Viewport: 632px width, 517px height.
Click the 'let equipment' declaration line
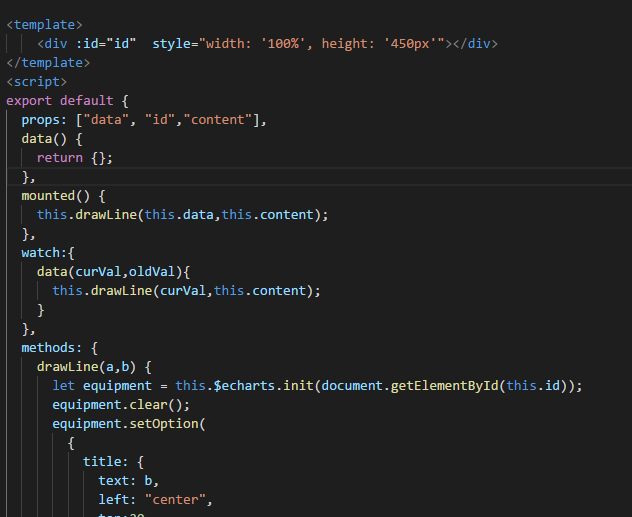(x=317, y=386)
